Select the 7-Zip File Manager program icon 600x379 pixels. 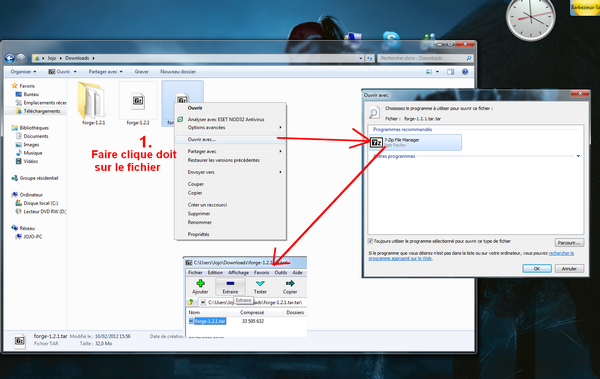click(x=377, y=142)
